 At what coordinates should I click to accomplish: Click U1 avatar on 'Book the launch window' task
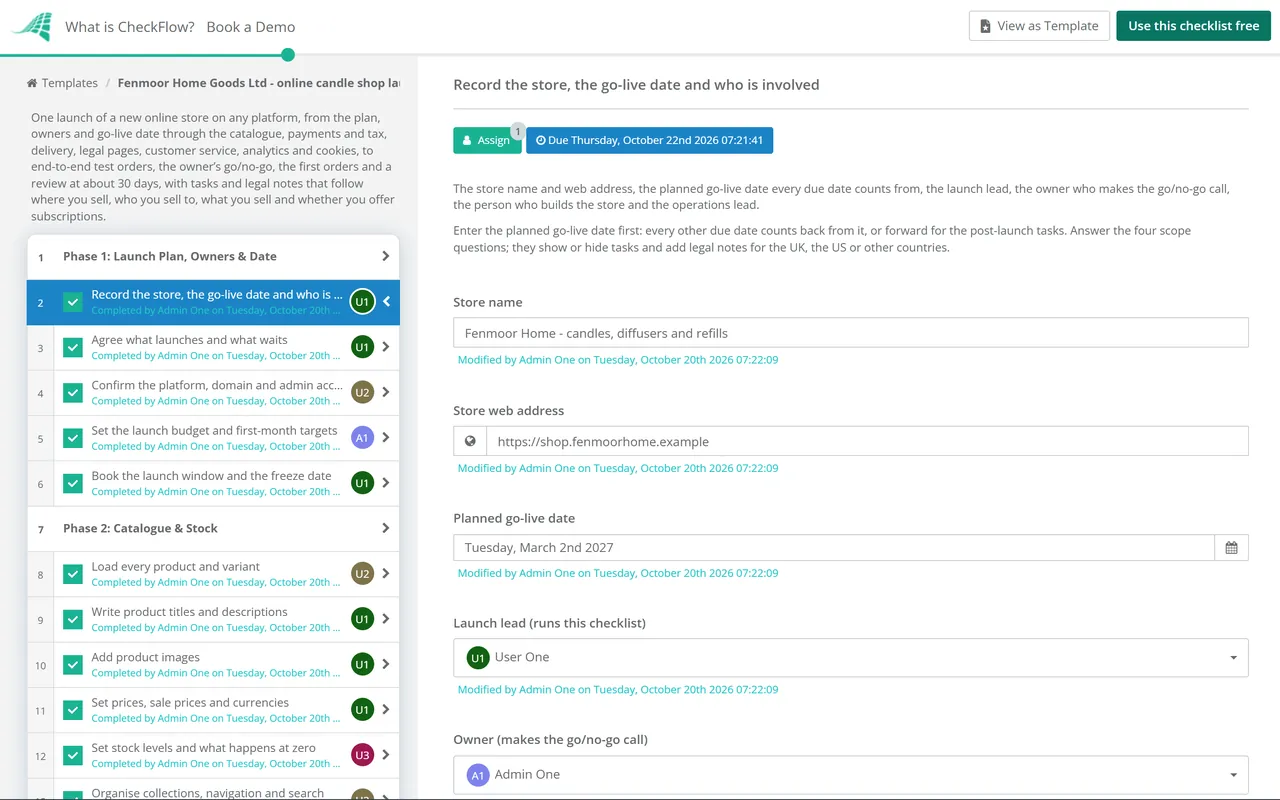point(362,483)
